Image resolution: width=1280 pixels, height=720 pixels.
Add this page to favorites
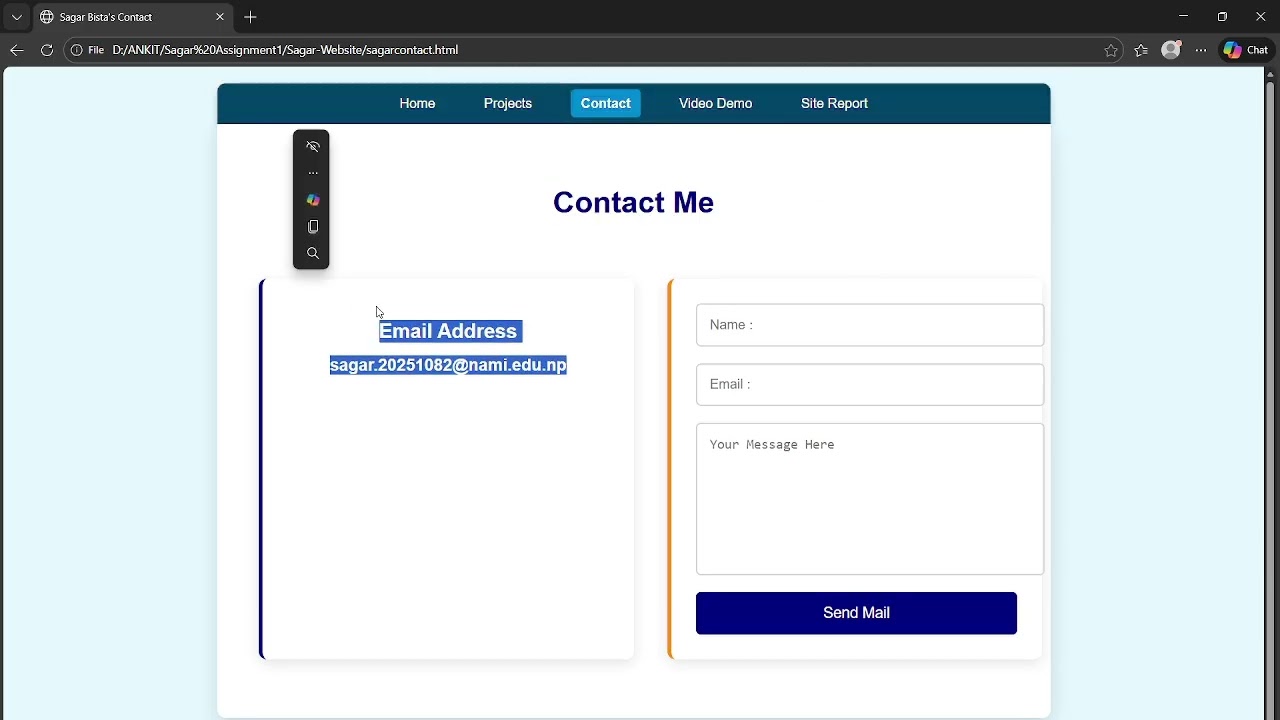[1111, 50]
